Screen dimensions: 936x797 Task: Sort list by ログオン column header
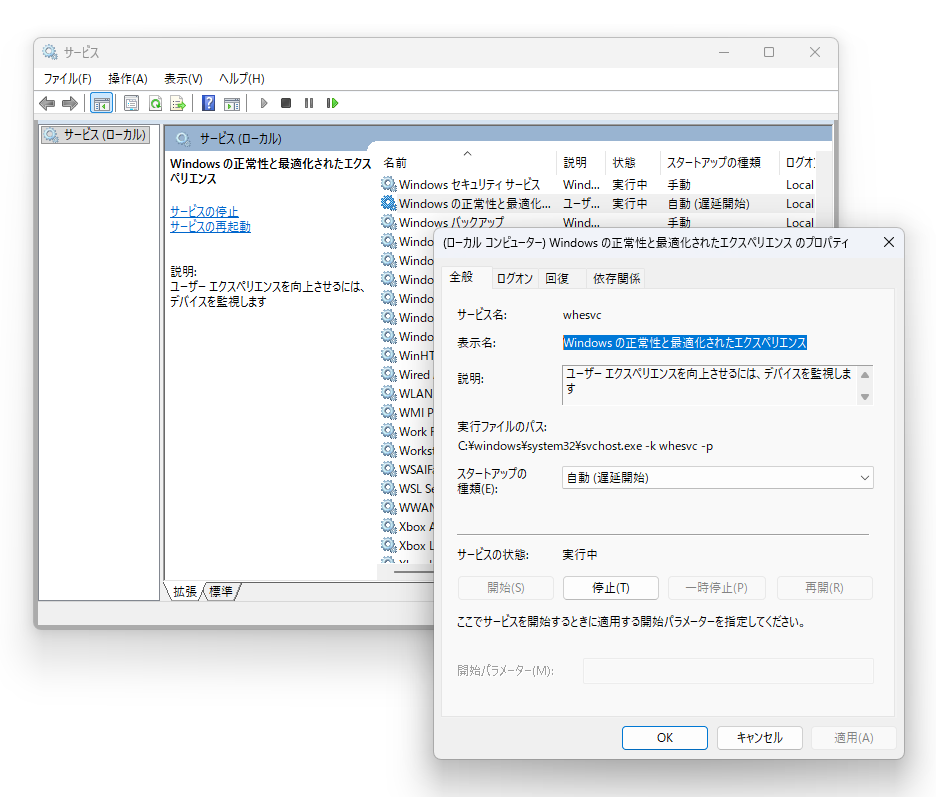(x=799, y=162)
